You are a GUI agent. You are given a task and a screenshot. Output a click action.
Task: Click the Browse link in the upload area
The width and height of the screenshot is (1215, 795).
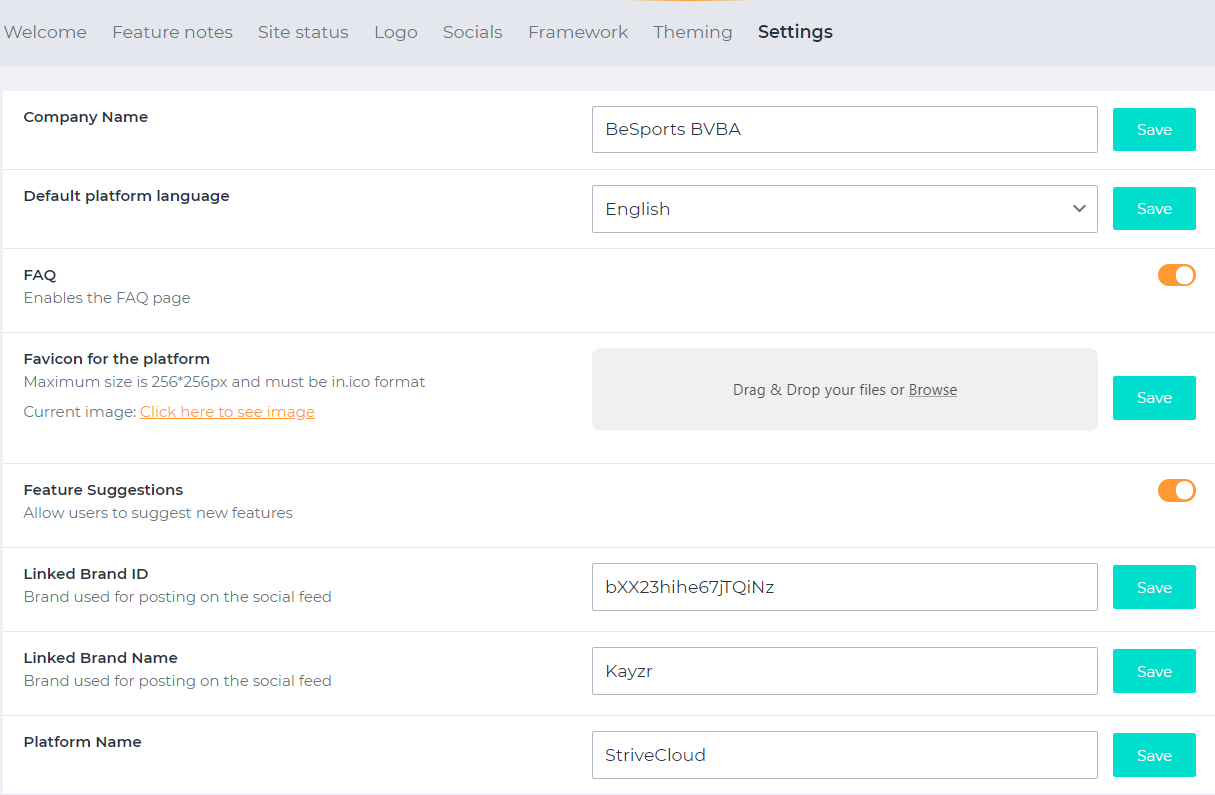click(x=933, y=390)
